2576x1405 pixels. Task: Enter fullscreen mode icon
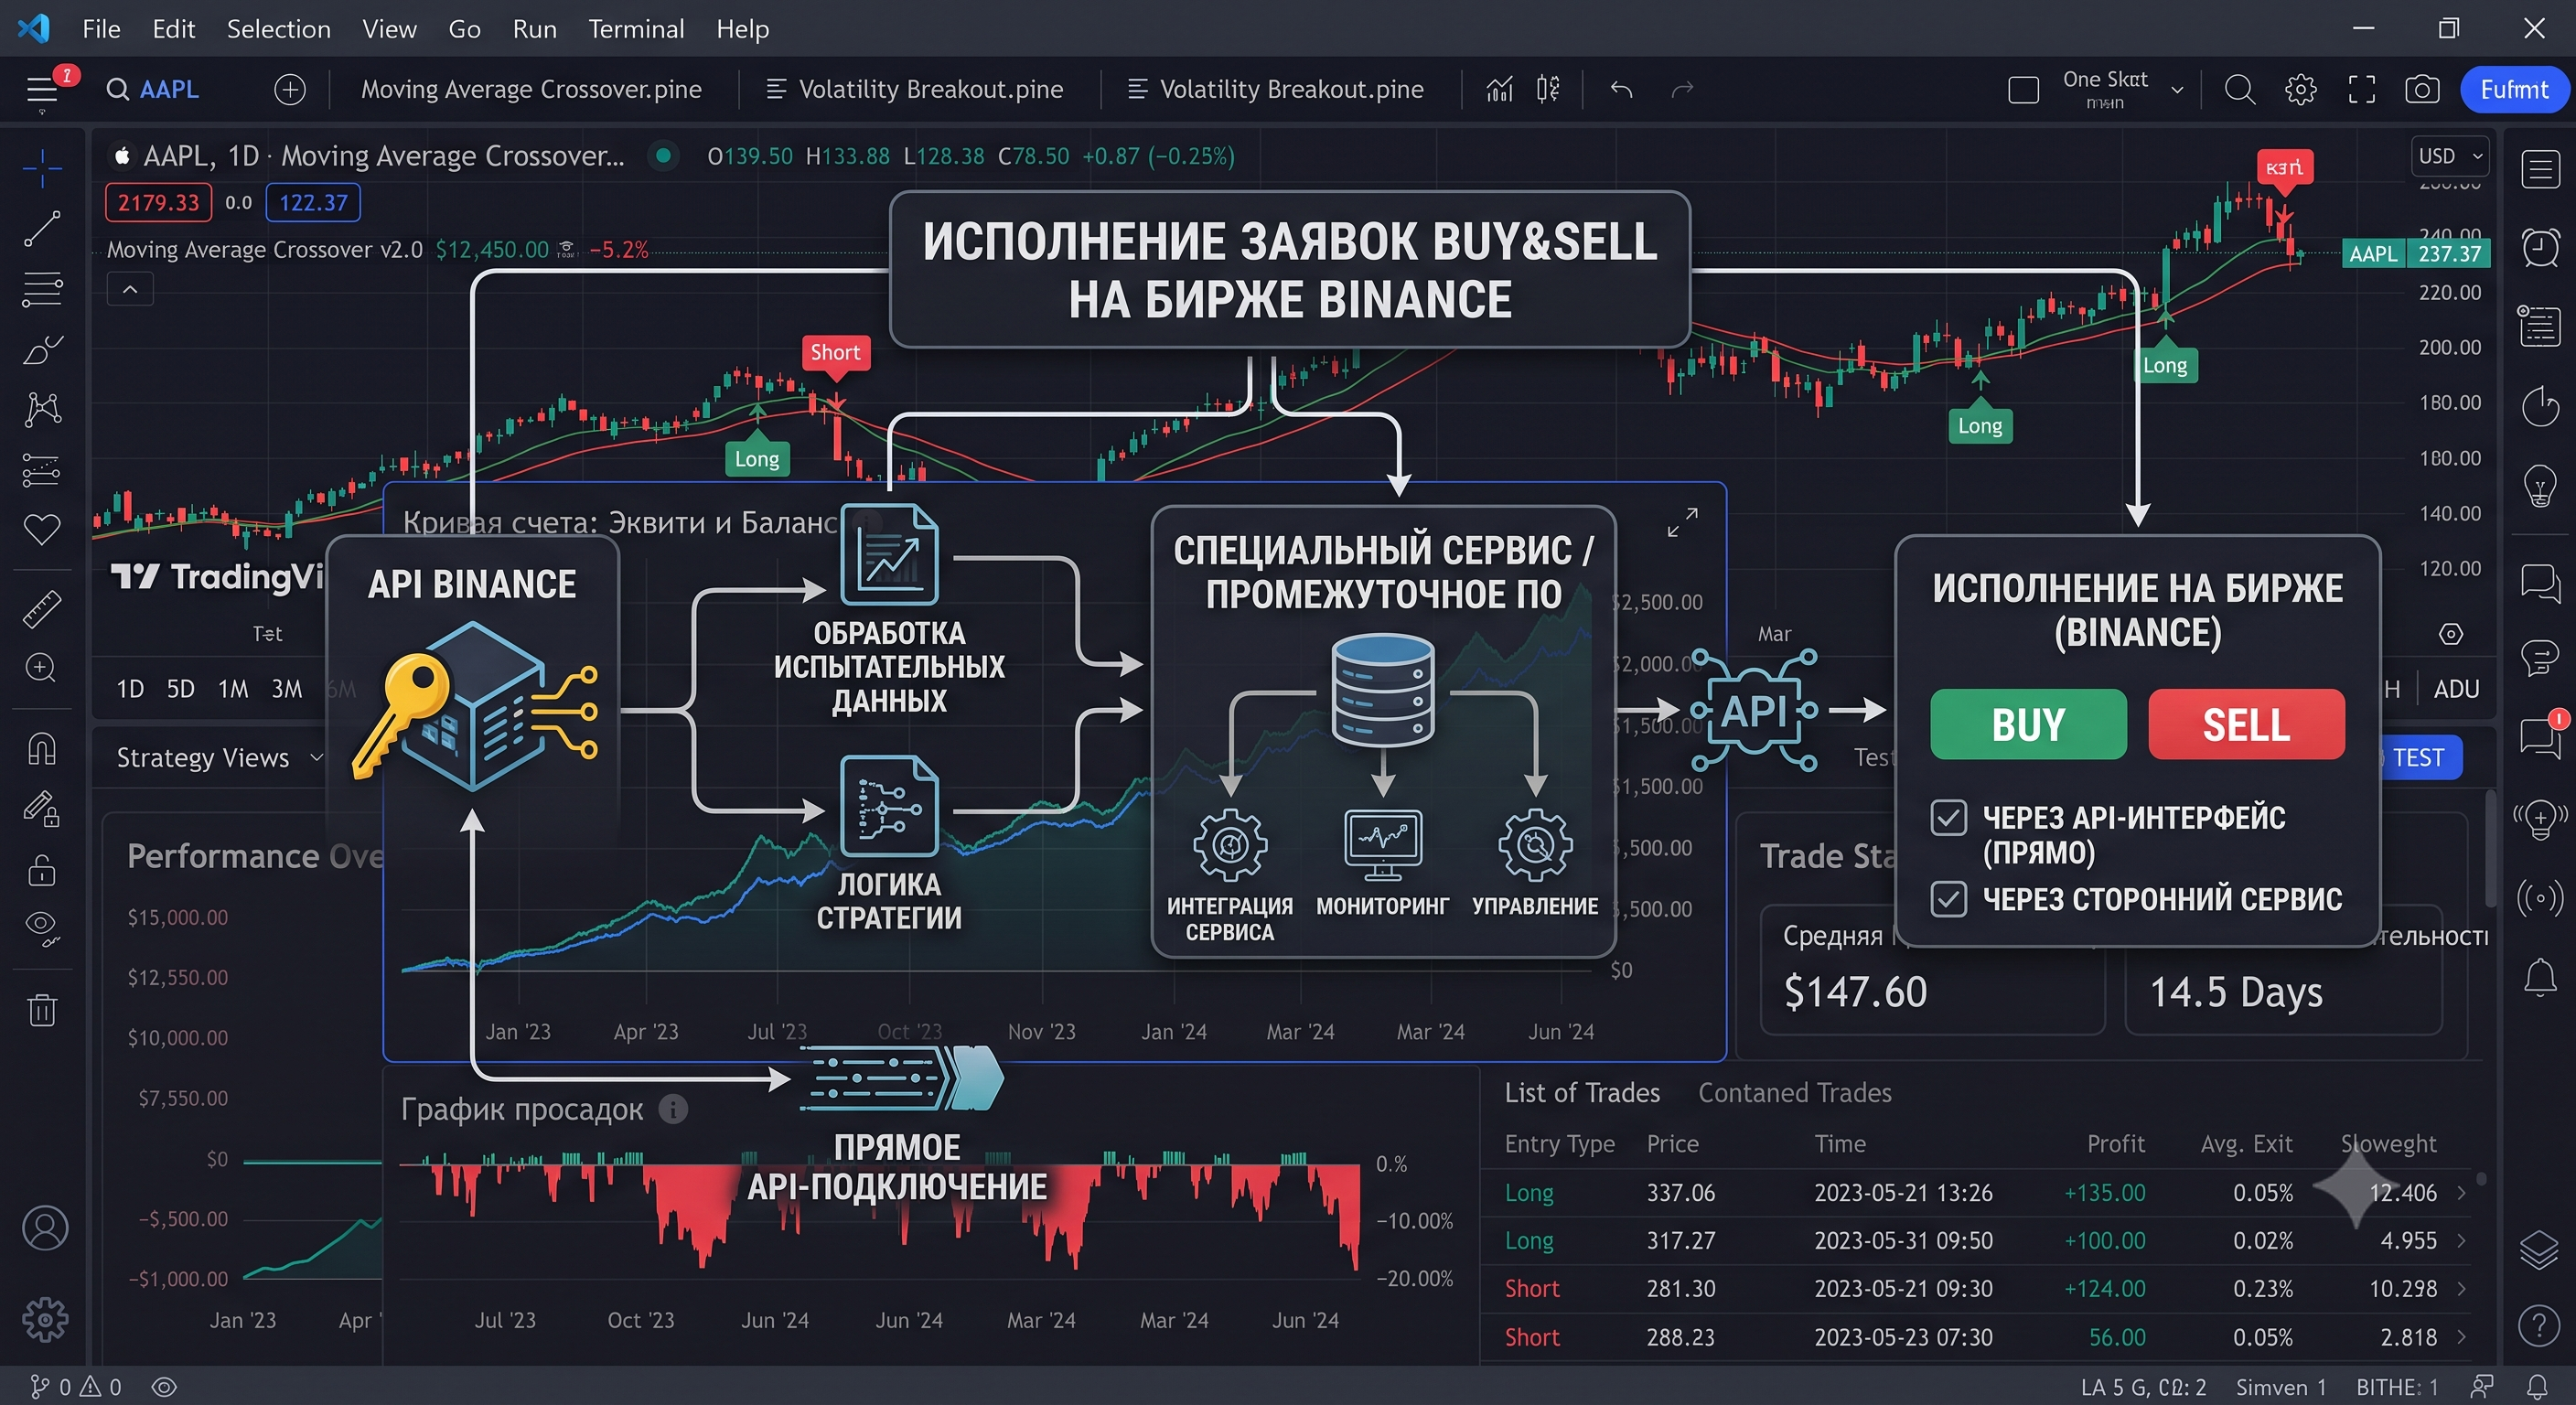2362,90
